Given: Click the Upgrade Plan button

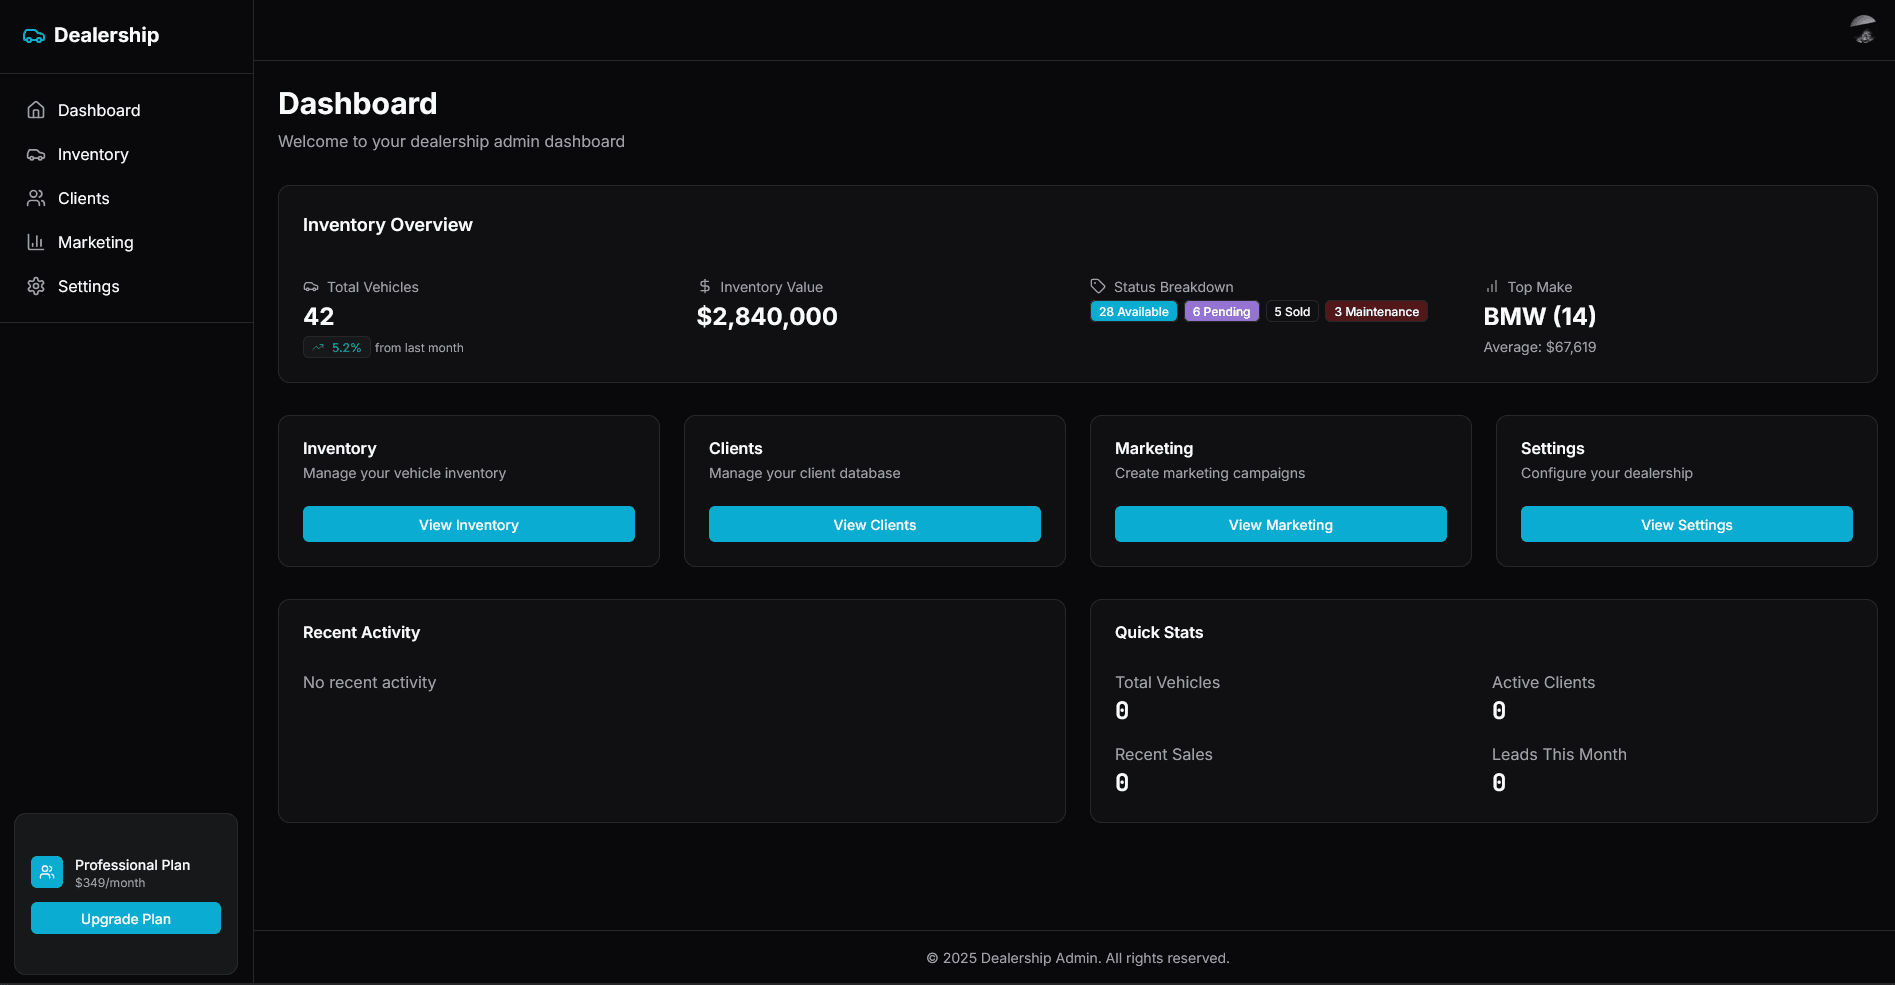Looking at the screenshot, I should tap(126, 918).
